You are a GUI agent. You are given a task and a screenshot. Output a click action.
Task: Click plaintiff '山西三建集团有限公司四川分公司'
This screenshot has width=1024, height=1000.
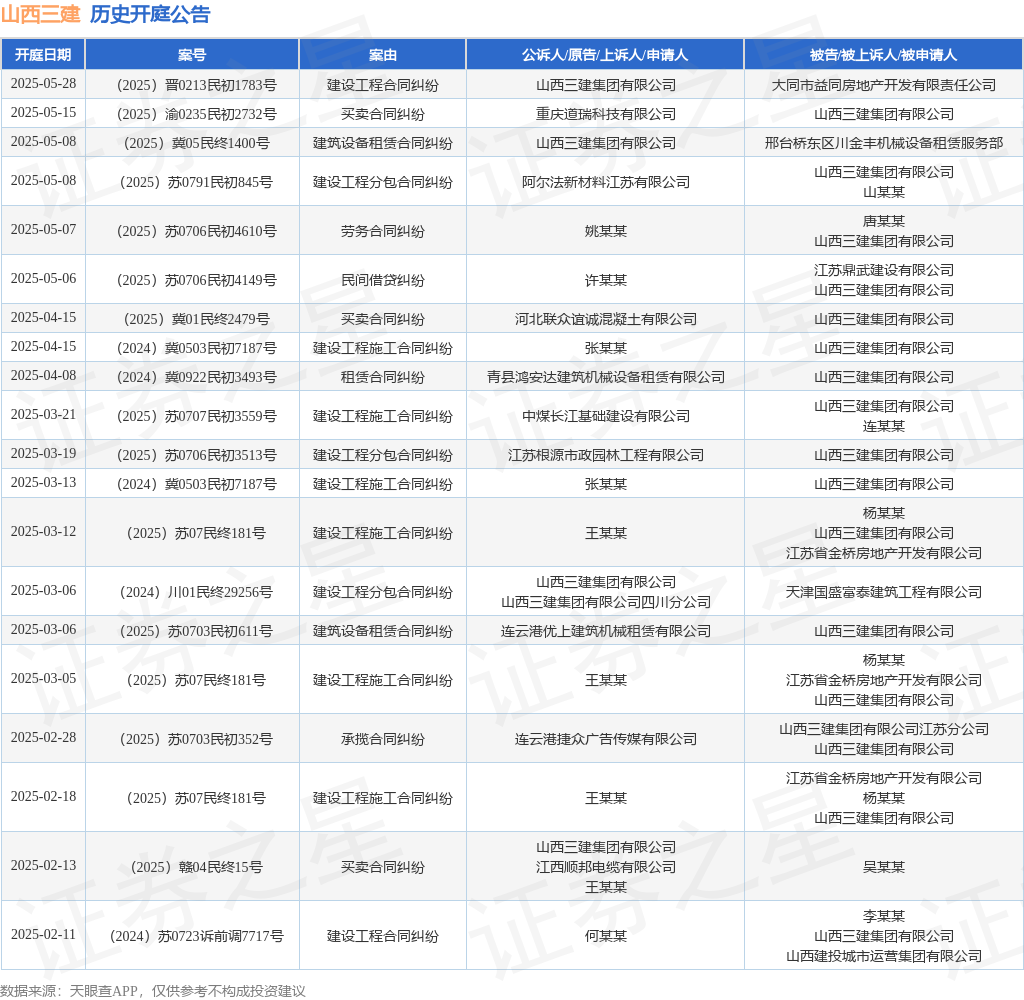tap(605, 602)
